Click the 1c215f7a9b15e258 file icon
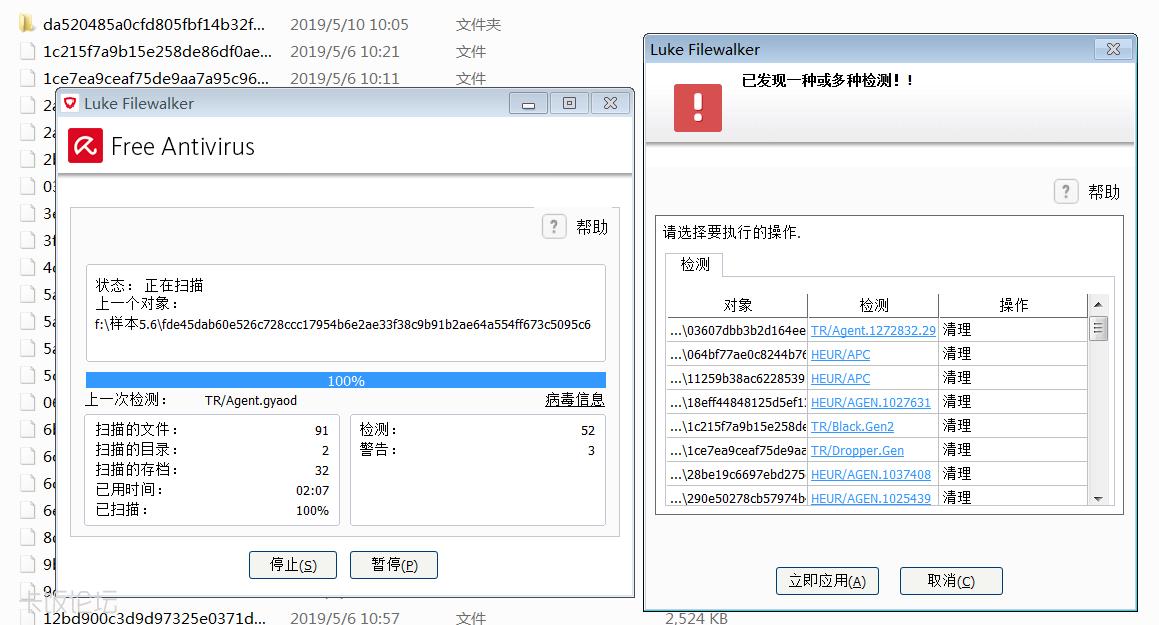This screenshot has width=1159, height=625. (x=27, y=51)
